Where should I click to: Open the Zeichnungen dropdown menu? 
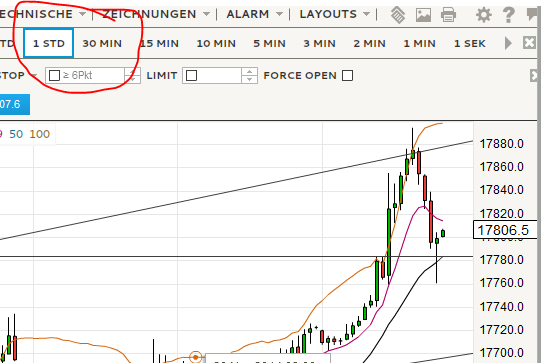pyautogui.click(x=156, y=14)
